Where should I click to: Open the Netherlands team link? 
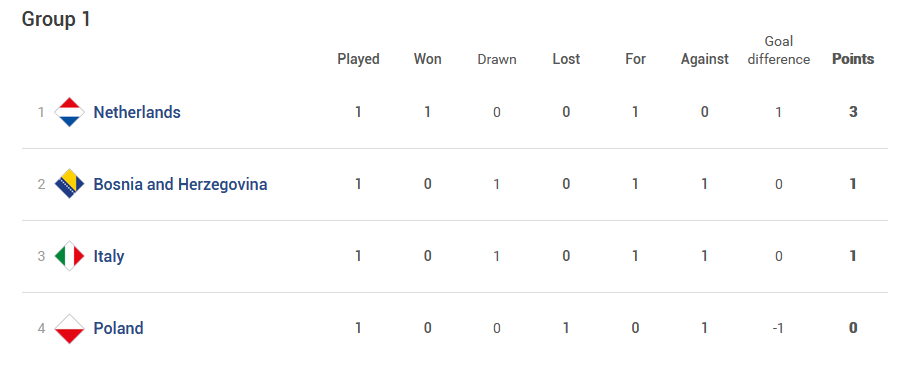[137, 112]
